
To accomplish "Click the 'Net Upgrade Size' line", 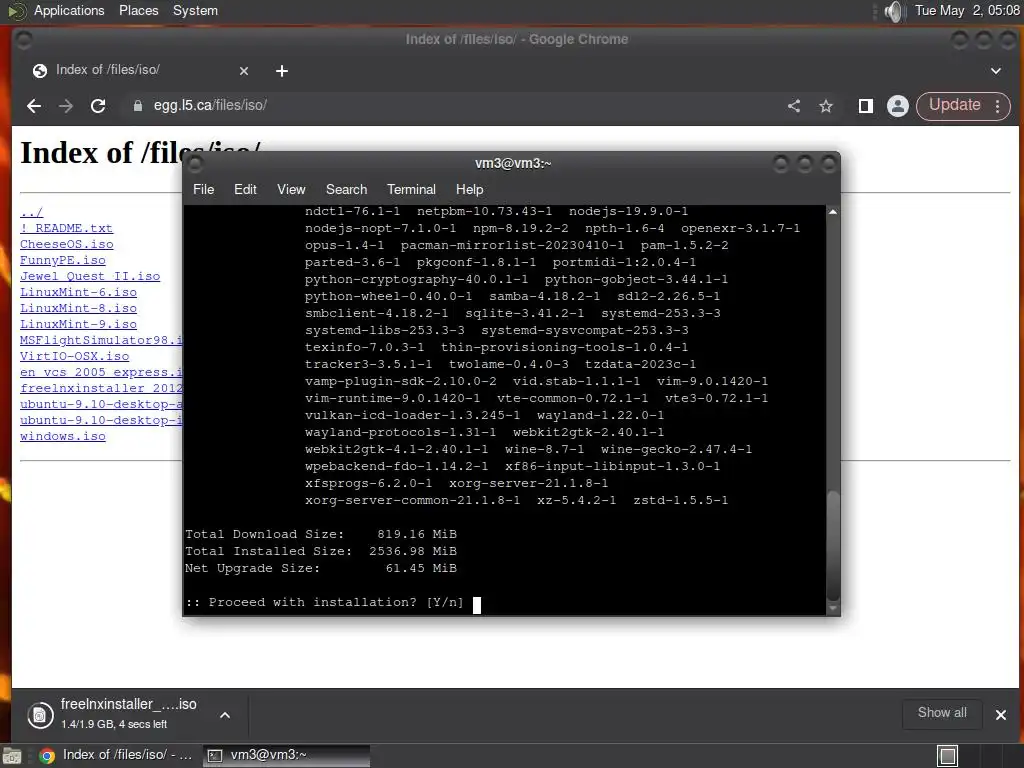I will [321, 568].
